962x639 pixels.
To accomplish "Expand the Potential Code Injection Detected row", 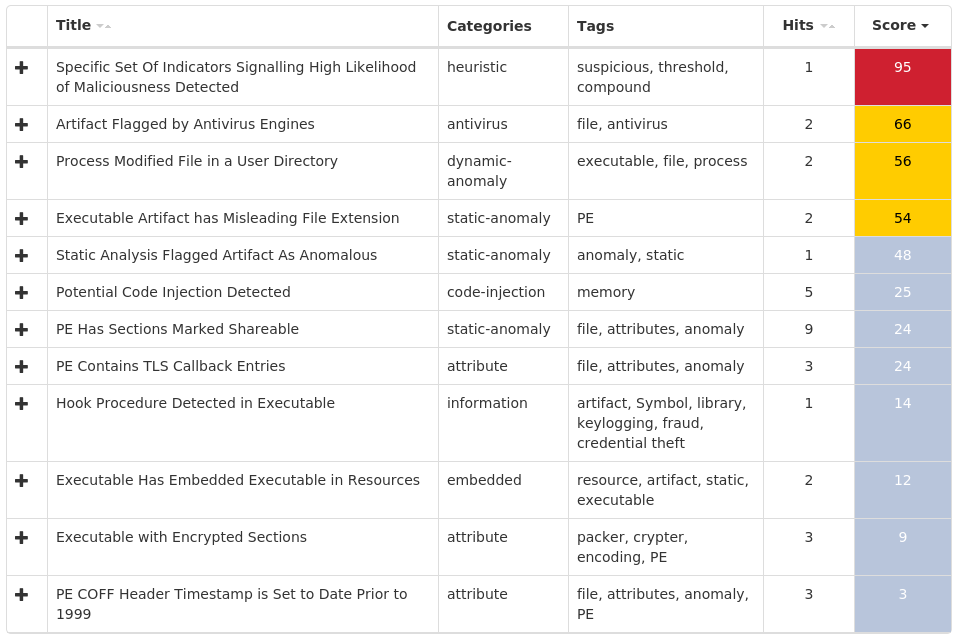I will click(21, 292).
